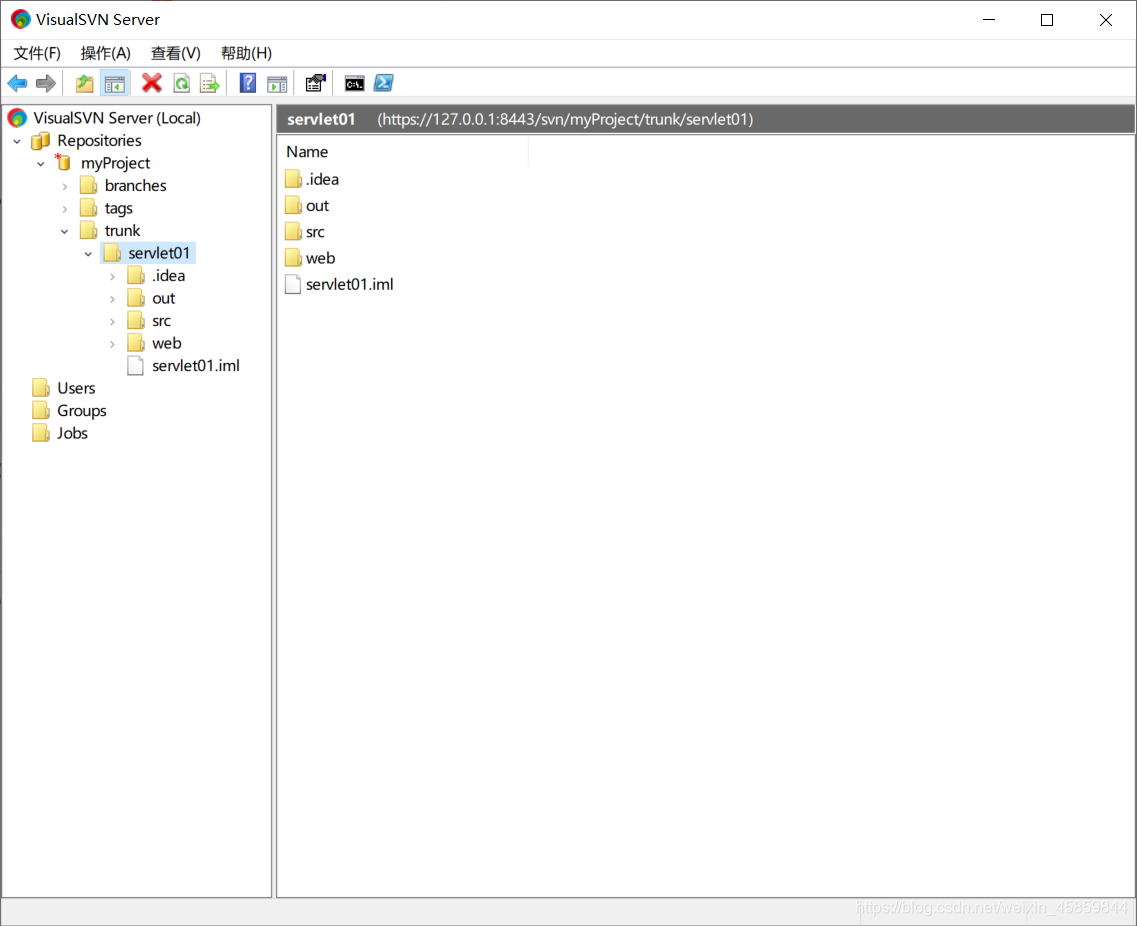
Task: Select VisualSVN Server (Local) in tree
Action: pos(117,117)
